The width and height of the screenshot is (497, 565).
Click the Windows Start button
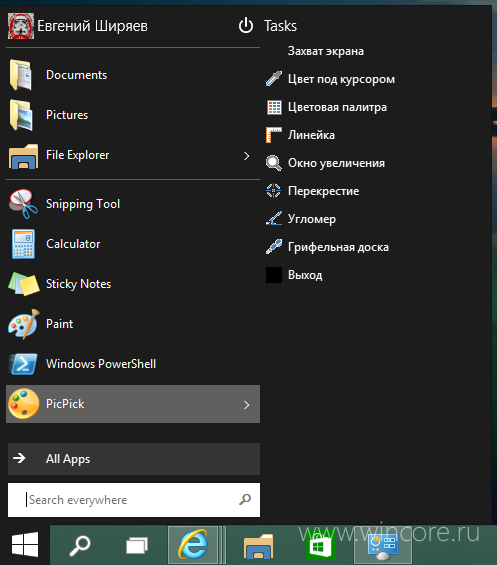pos(25,544)
